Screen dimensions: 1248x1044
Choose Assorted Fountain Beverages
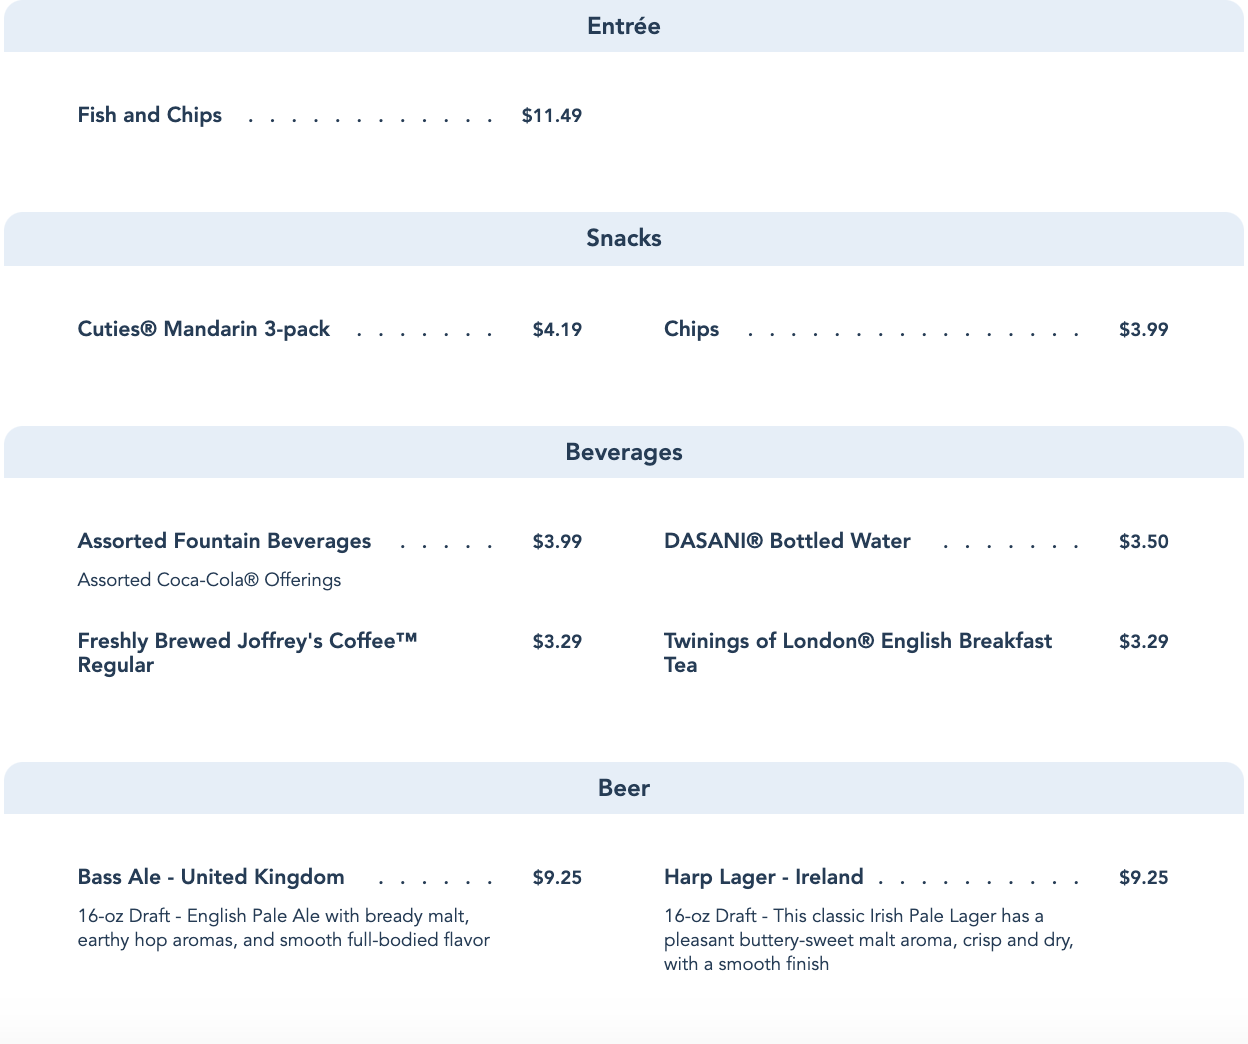coord(224,541)
